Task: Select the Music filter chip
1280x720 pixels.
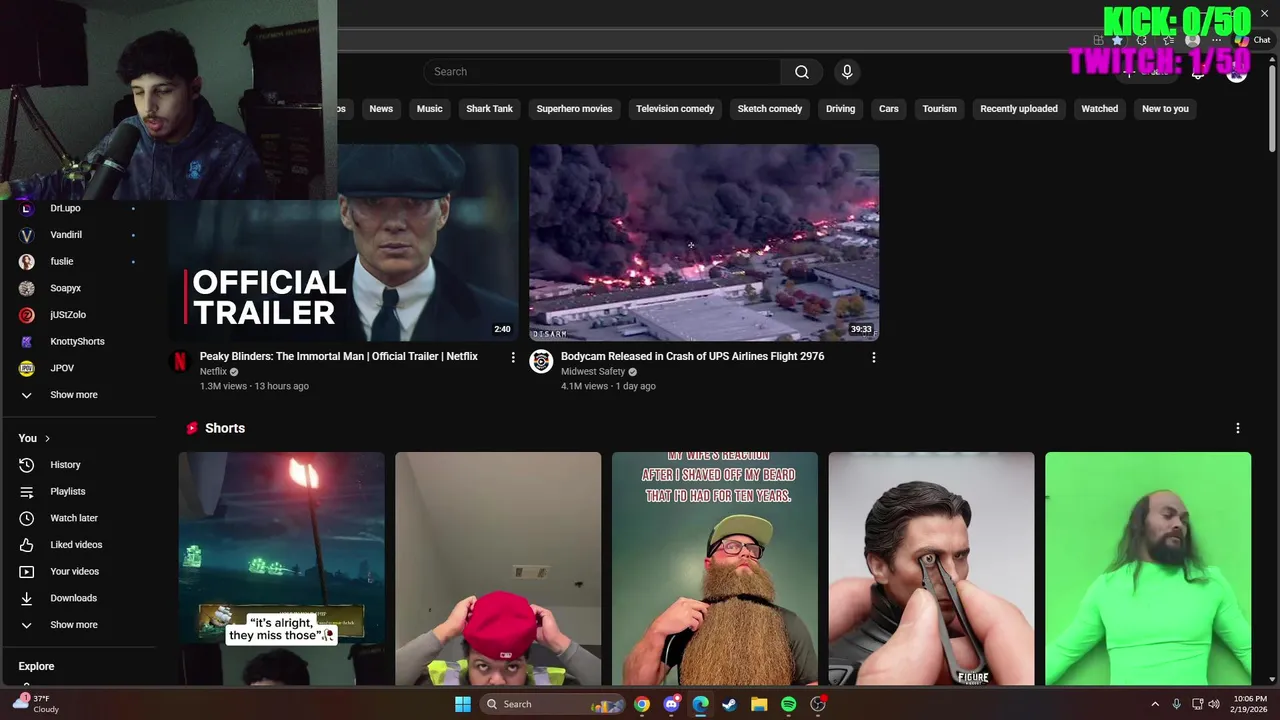Action: (429, 109)
